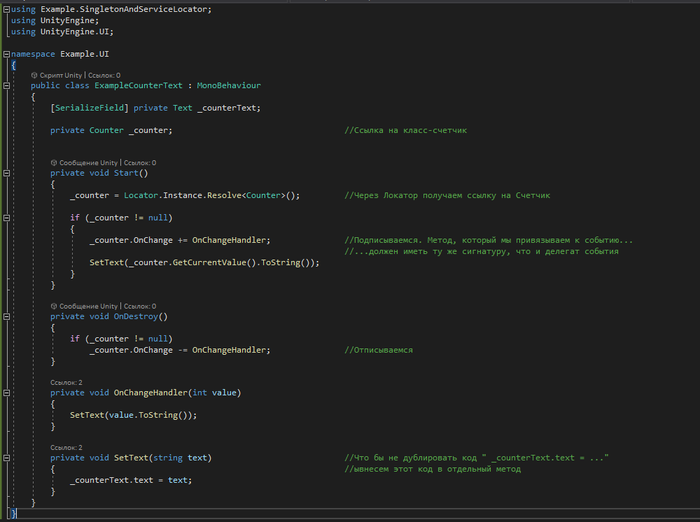Click the Unity icon above the class declaration

35,75
